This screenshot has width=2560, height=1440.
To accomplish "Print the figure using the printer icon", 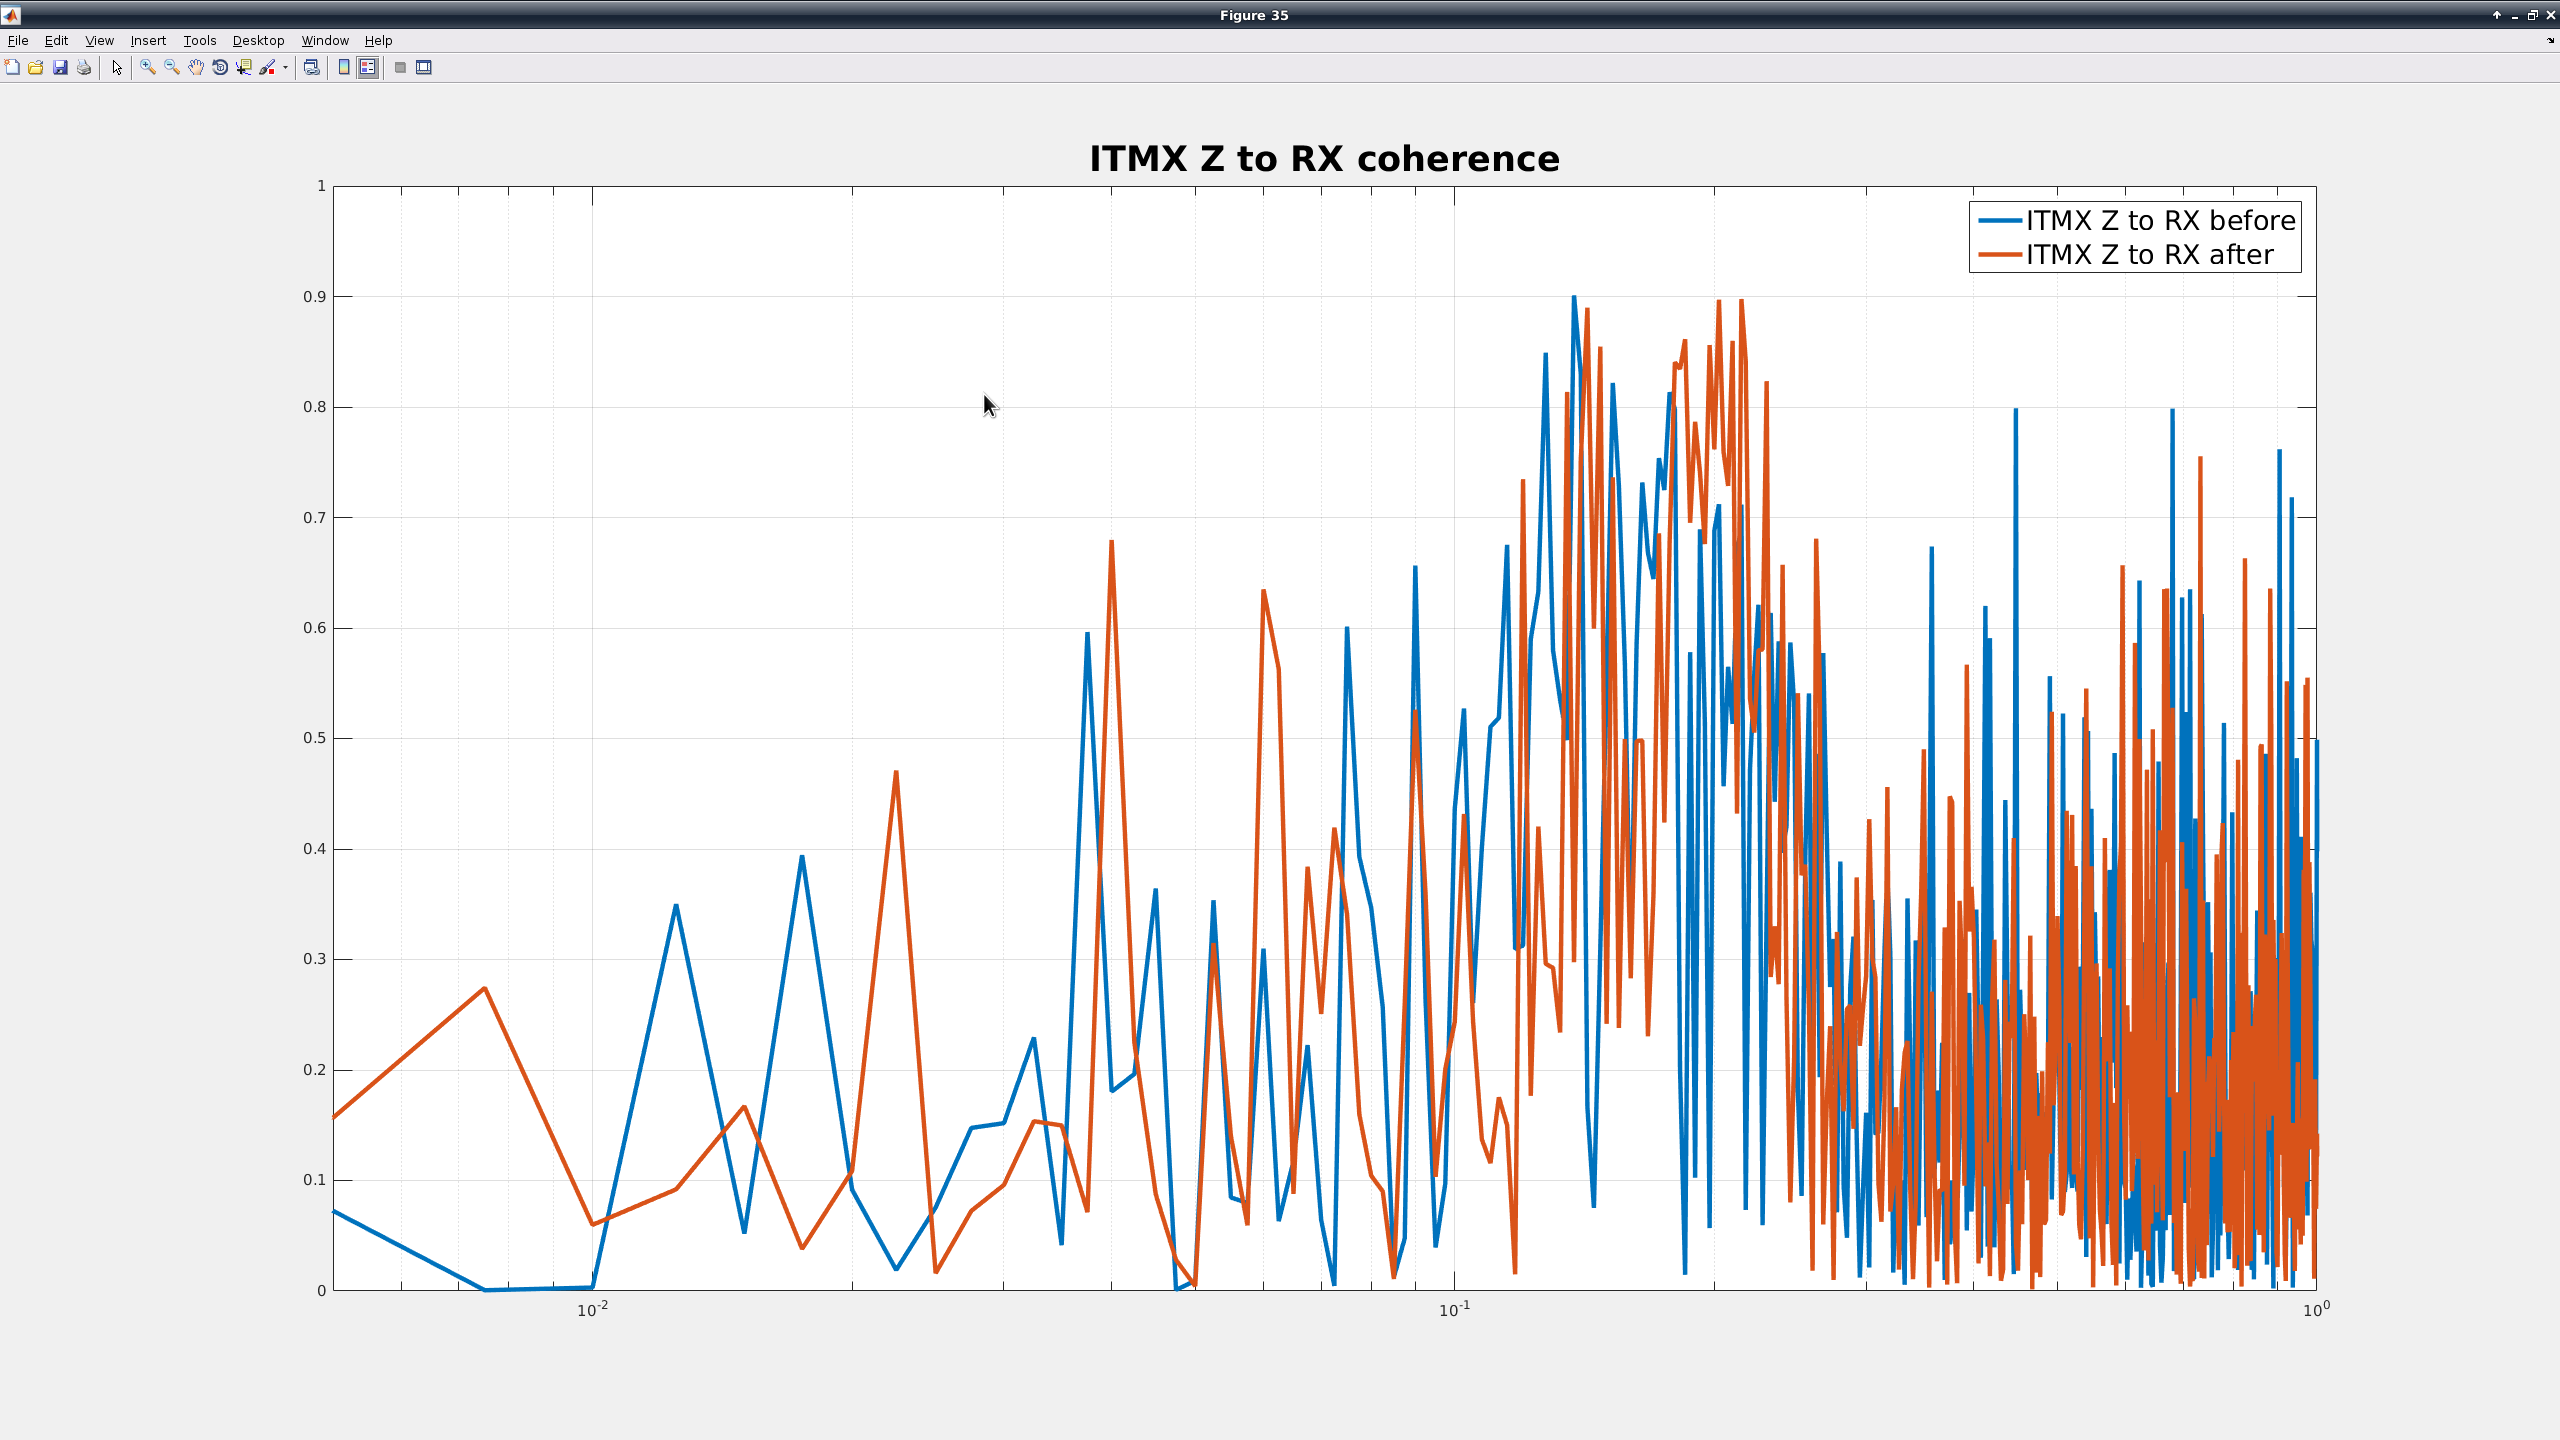I will (x=84, y=67).
